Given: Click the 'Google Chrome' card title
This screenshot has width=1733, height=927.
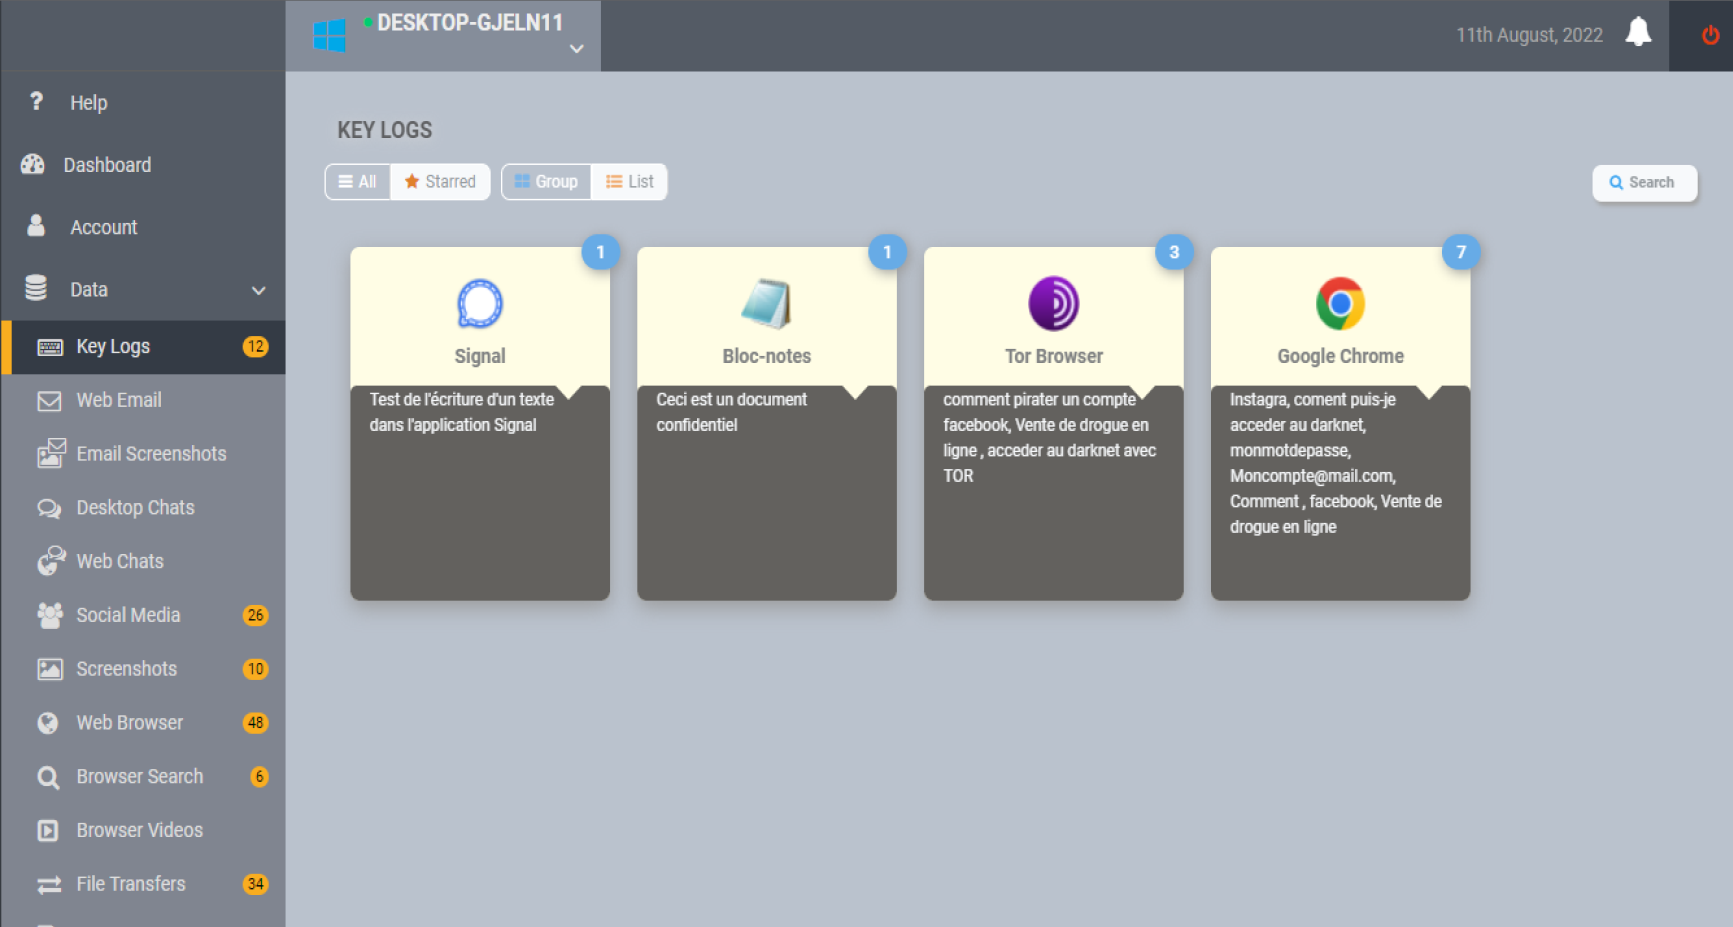Looking at the screenshot, I should 1340,356.
